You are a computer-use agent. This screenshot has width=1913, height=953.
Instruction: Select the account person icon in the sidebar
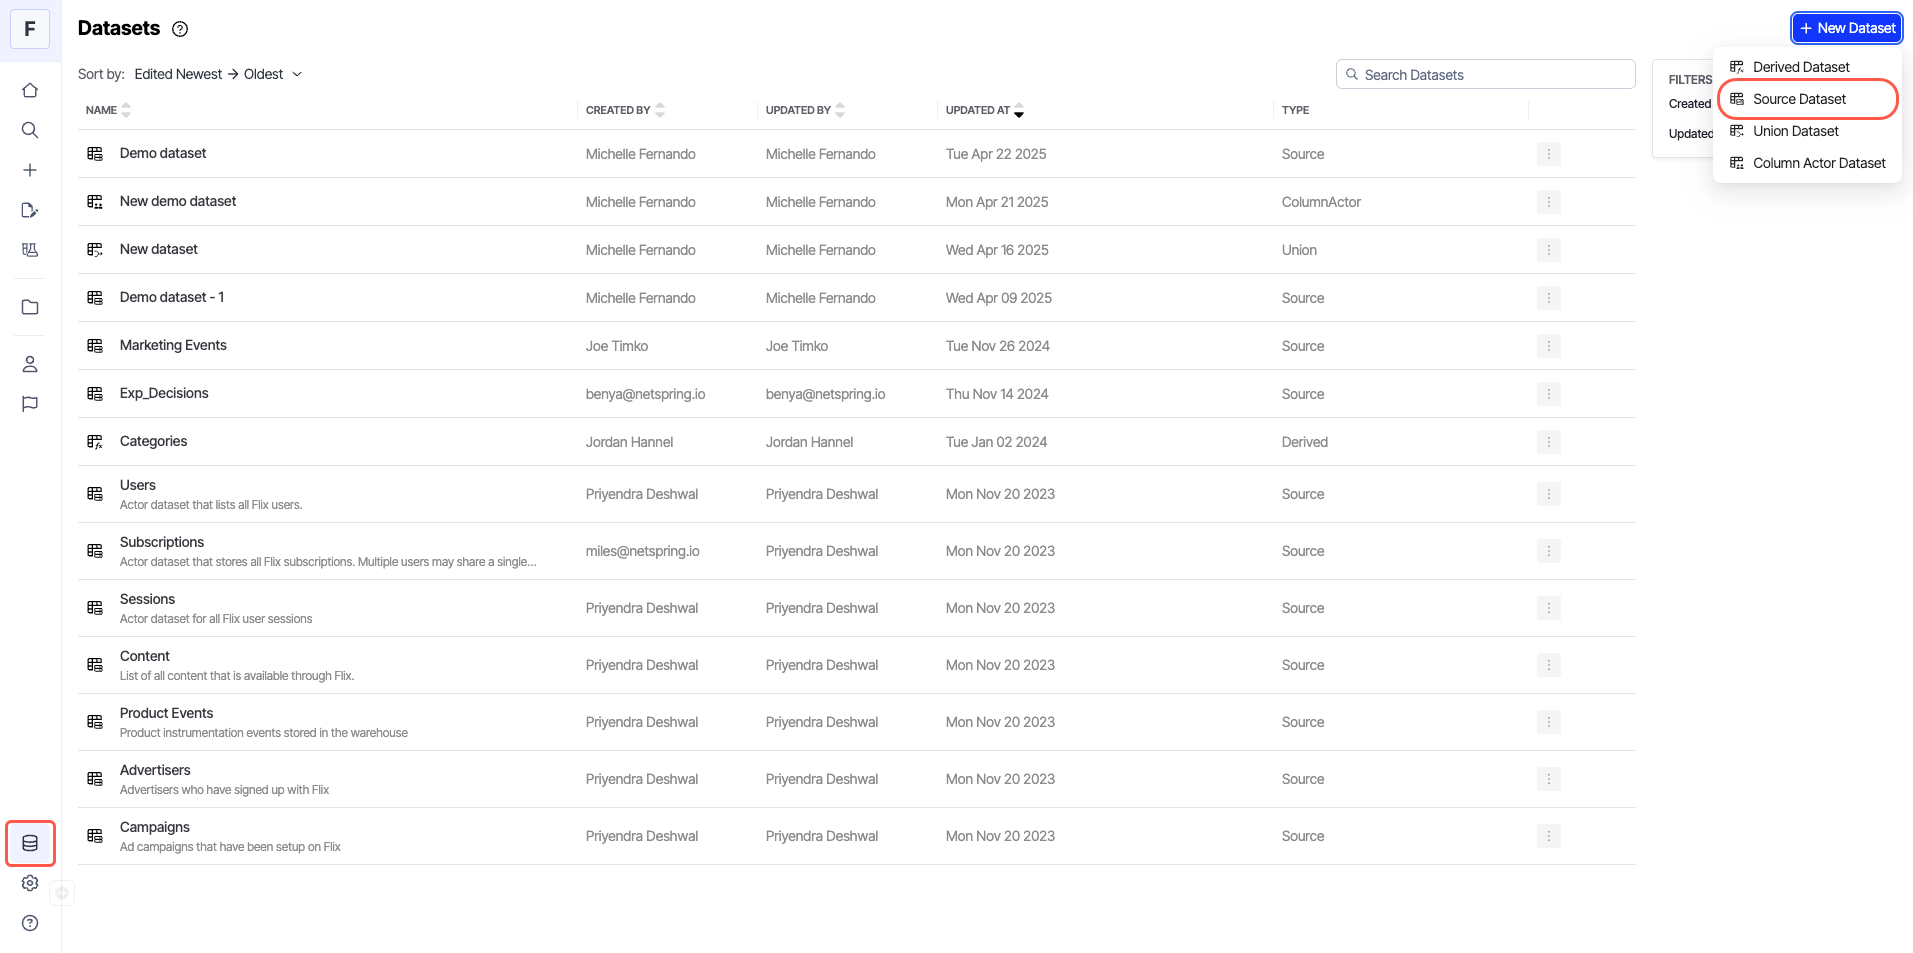30,364
